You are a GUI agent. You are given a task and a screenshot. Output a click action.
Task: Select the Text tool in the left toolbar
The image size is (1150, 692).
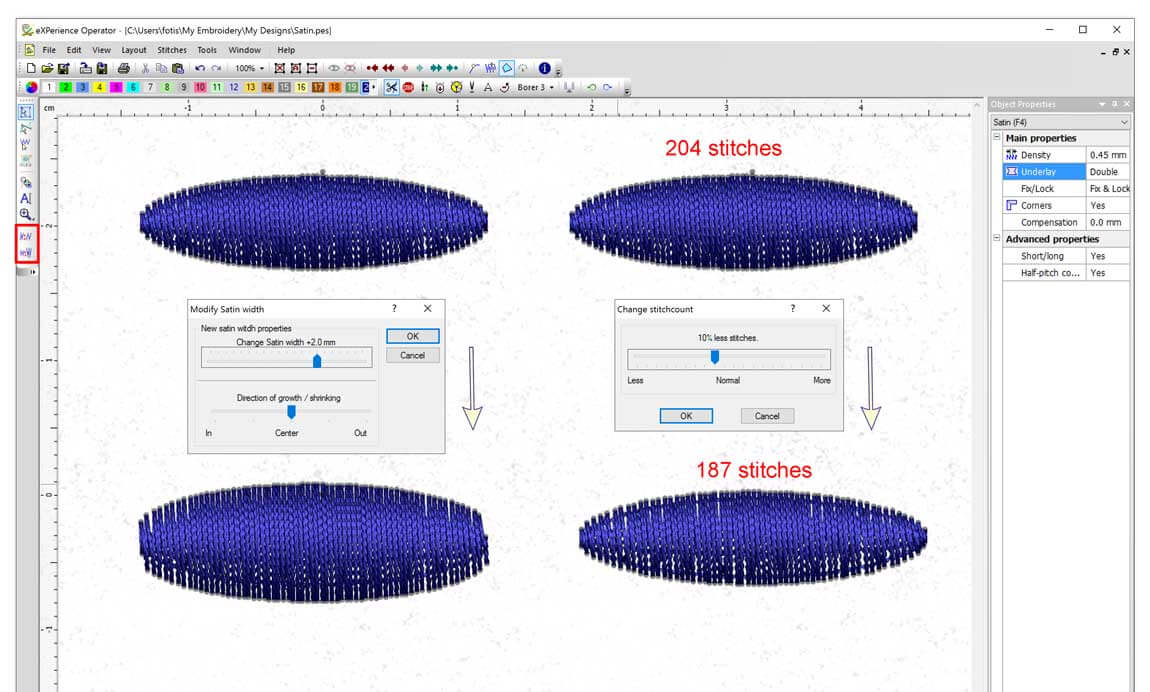25,198
